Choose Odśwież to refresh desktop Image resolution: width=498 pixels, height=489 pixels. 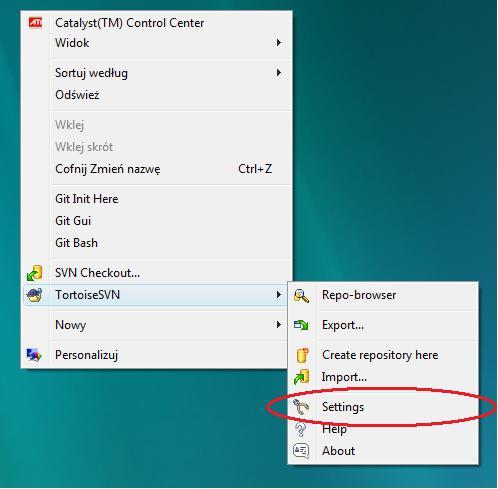point(77,95)
